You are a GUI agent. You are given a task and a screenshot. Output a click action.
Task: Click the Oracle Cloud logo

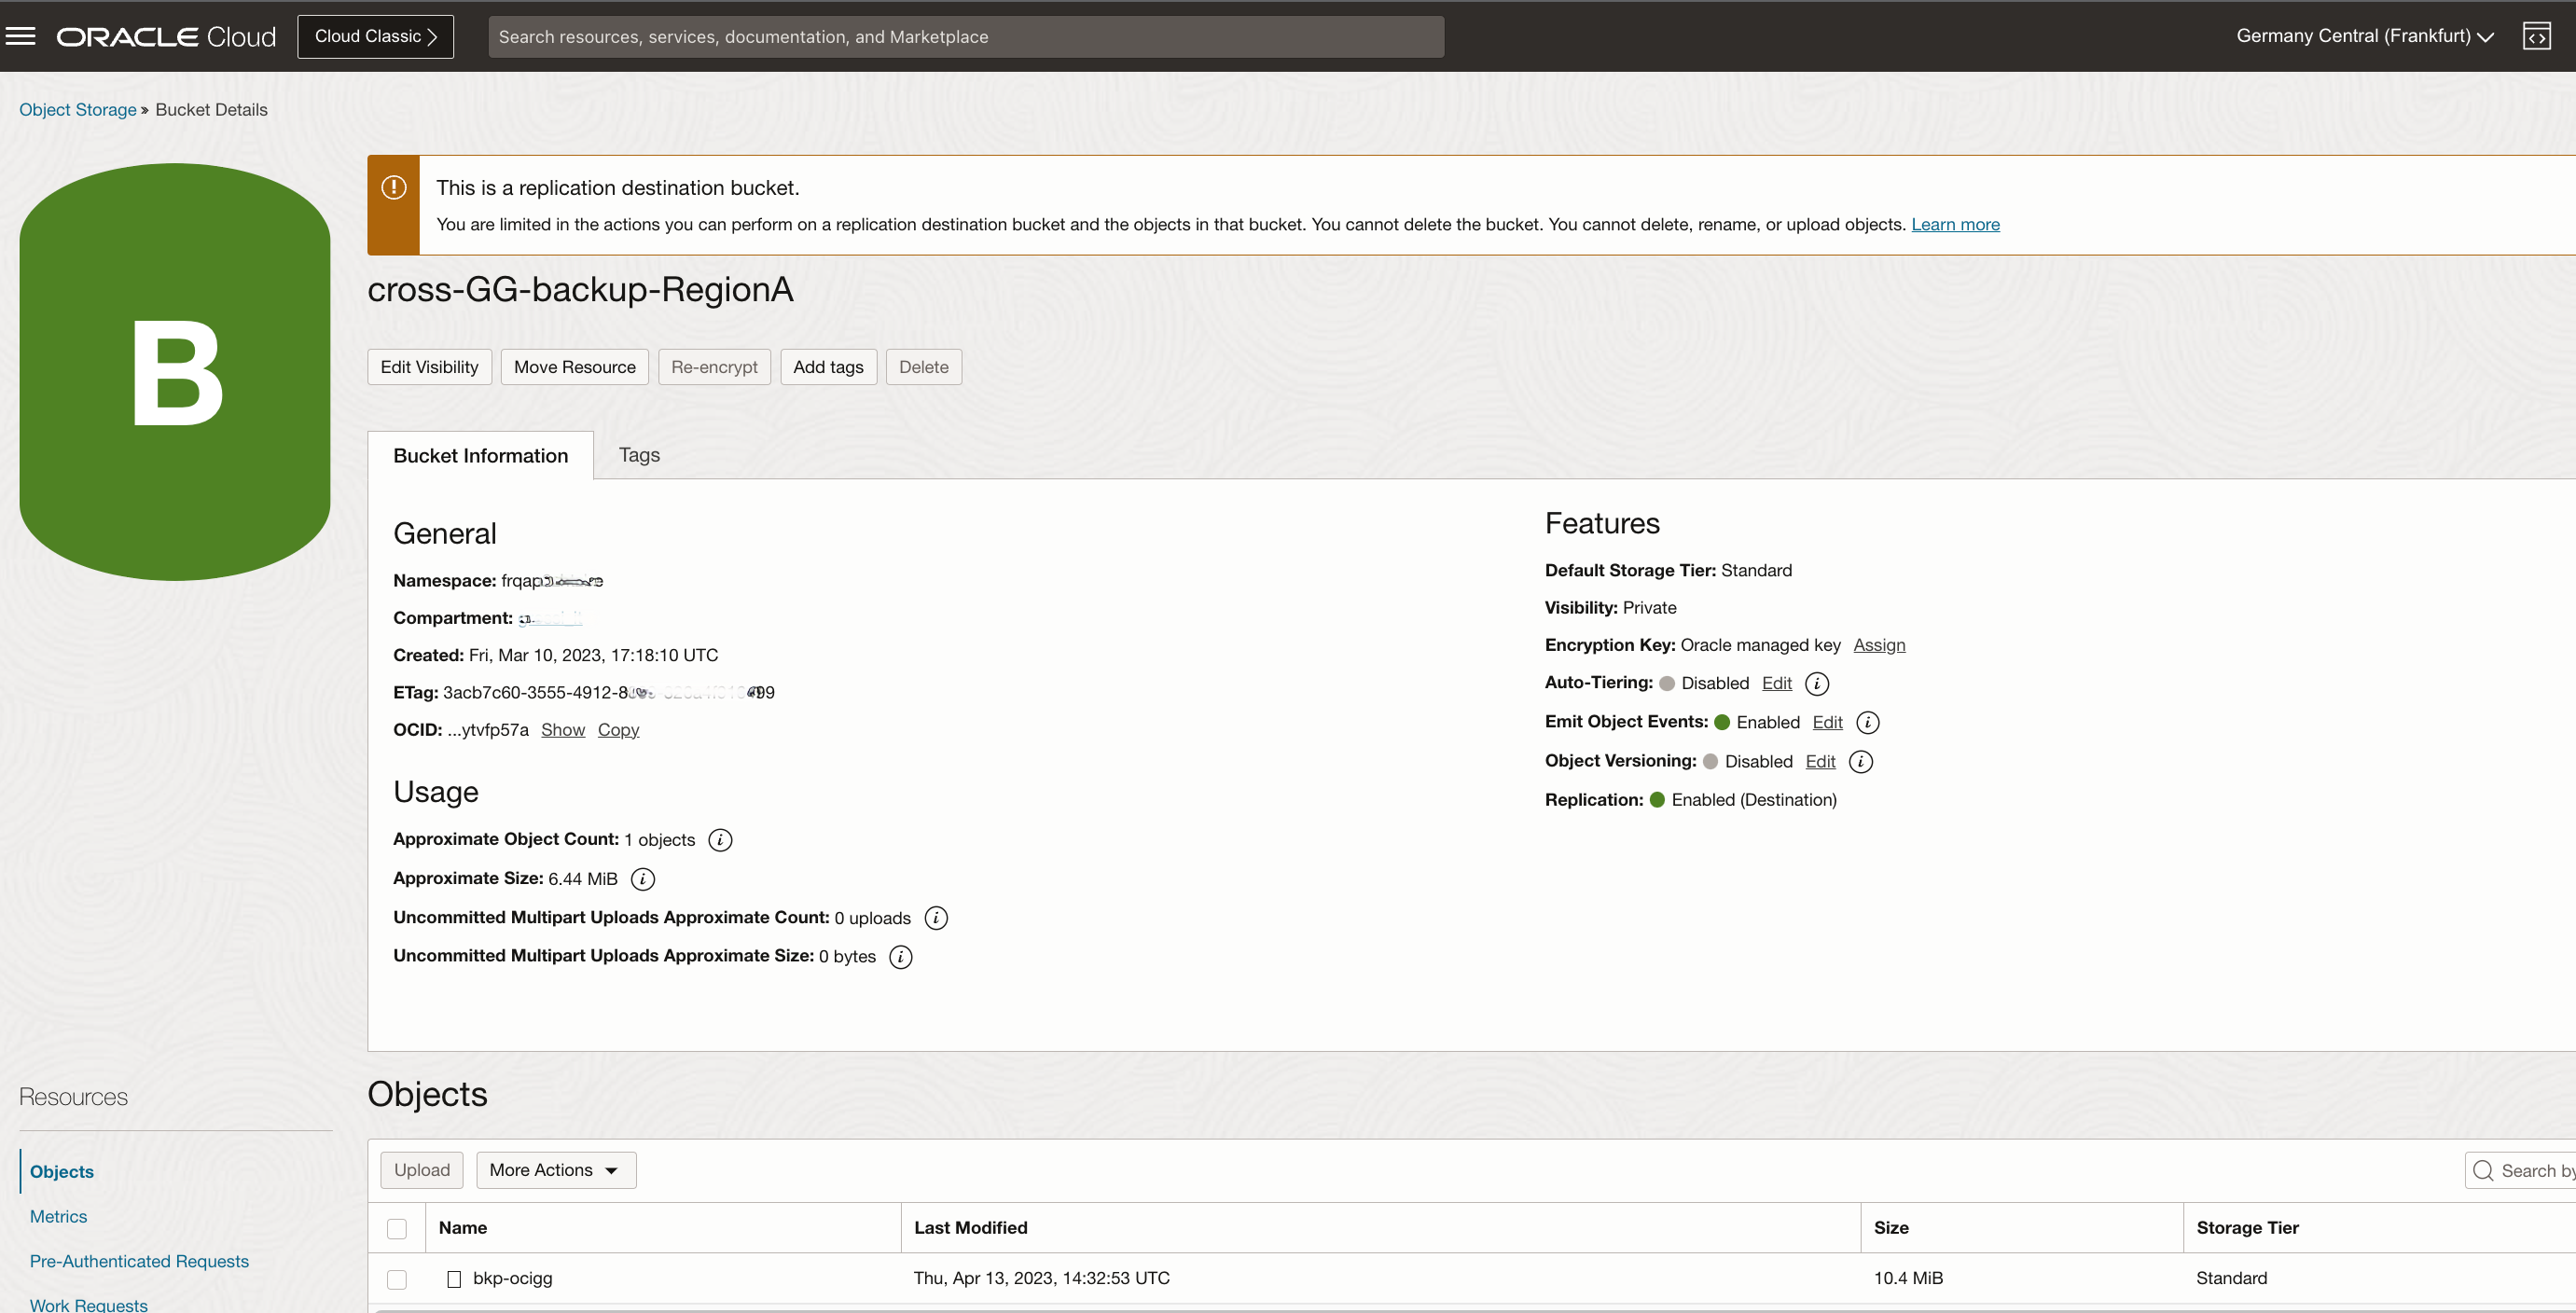(x=166, y=36)
